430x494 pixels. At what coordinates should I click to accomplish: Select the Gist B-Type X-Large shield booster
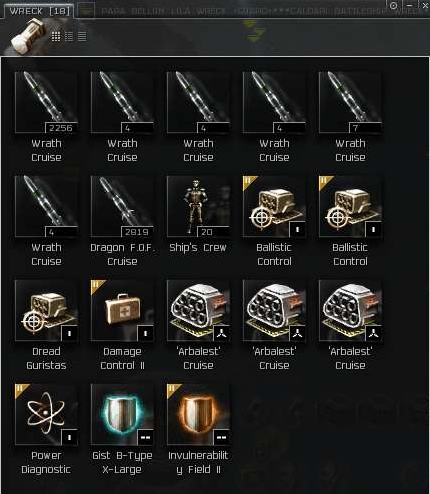point(122,414)
